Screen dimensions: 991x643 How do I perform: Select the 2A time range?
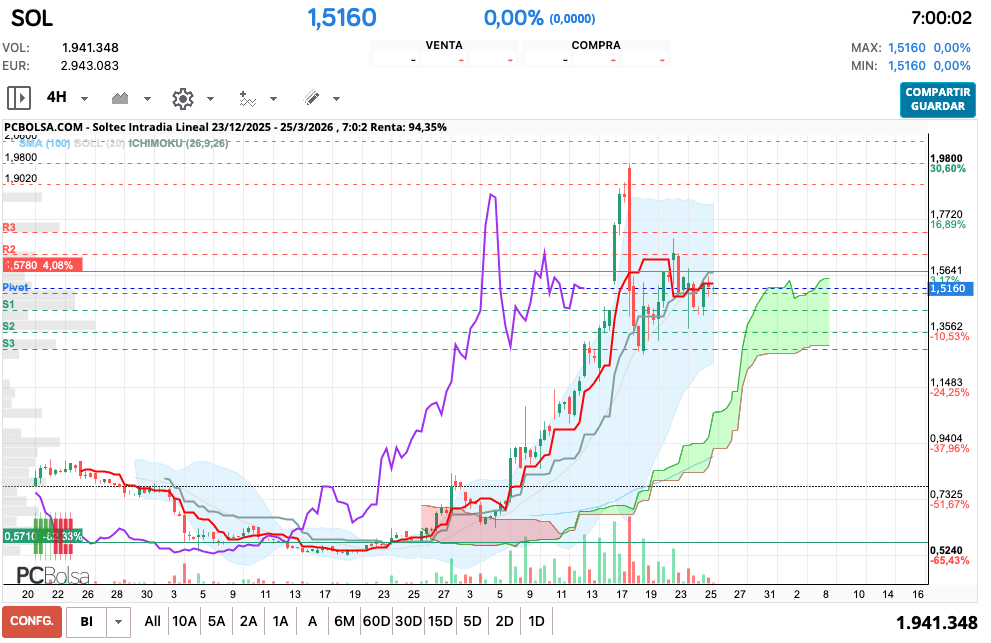click(248, 622)
